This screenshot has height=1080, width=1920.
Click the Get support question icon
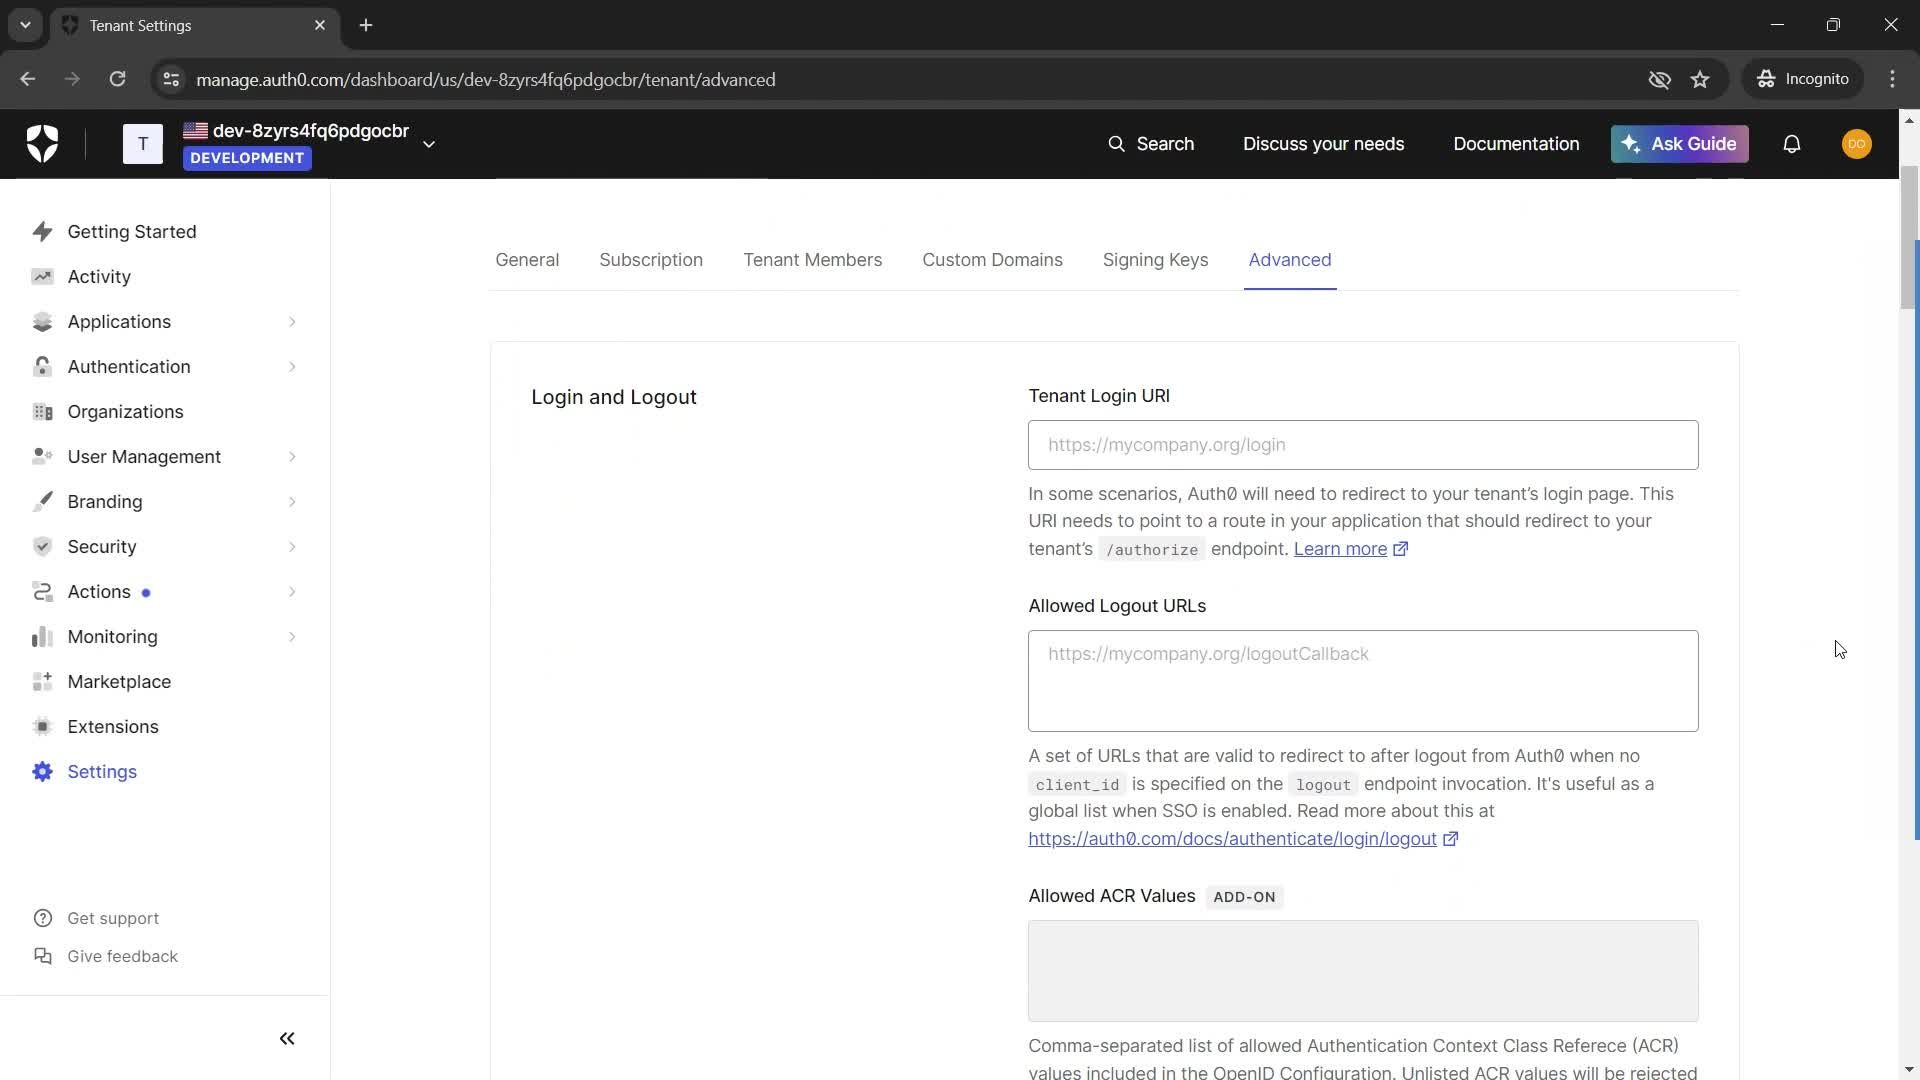coord(43,918)
